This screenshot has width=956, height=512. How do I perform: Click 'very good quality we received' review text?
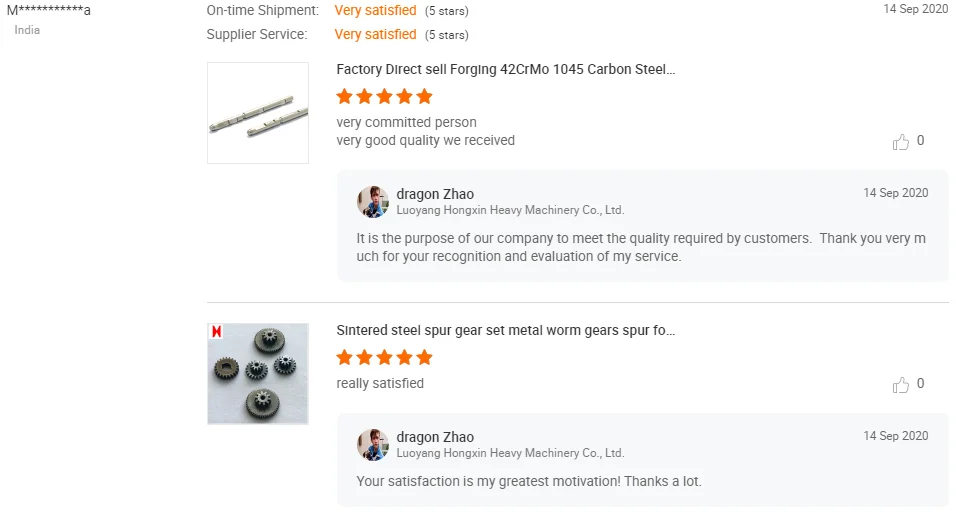pos(425,141)
